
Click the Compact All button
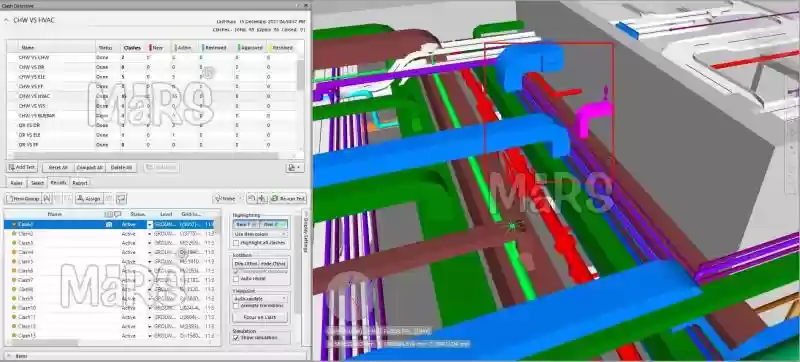[89, 167]
